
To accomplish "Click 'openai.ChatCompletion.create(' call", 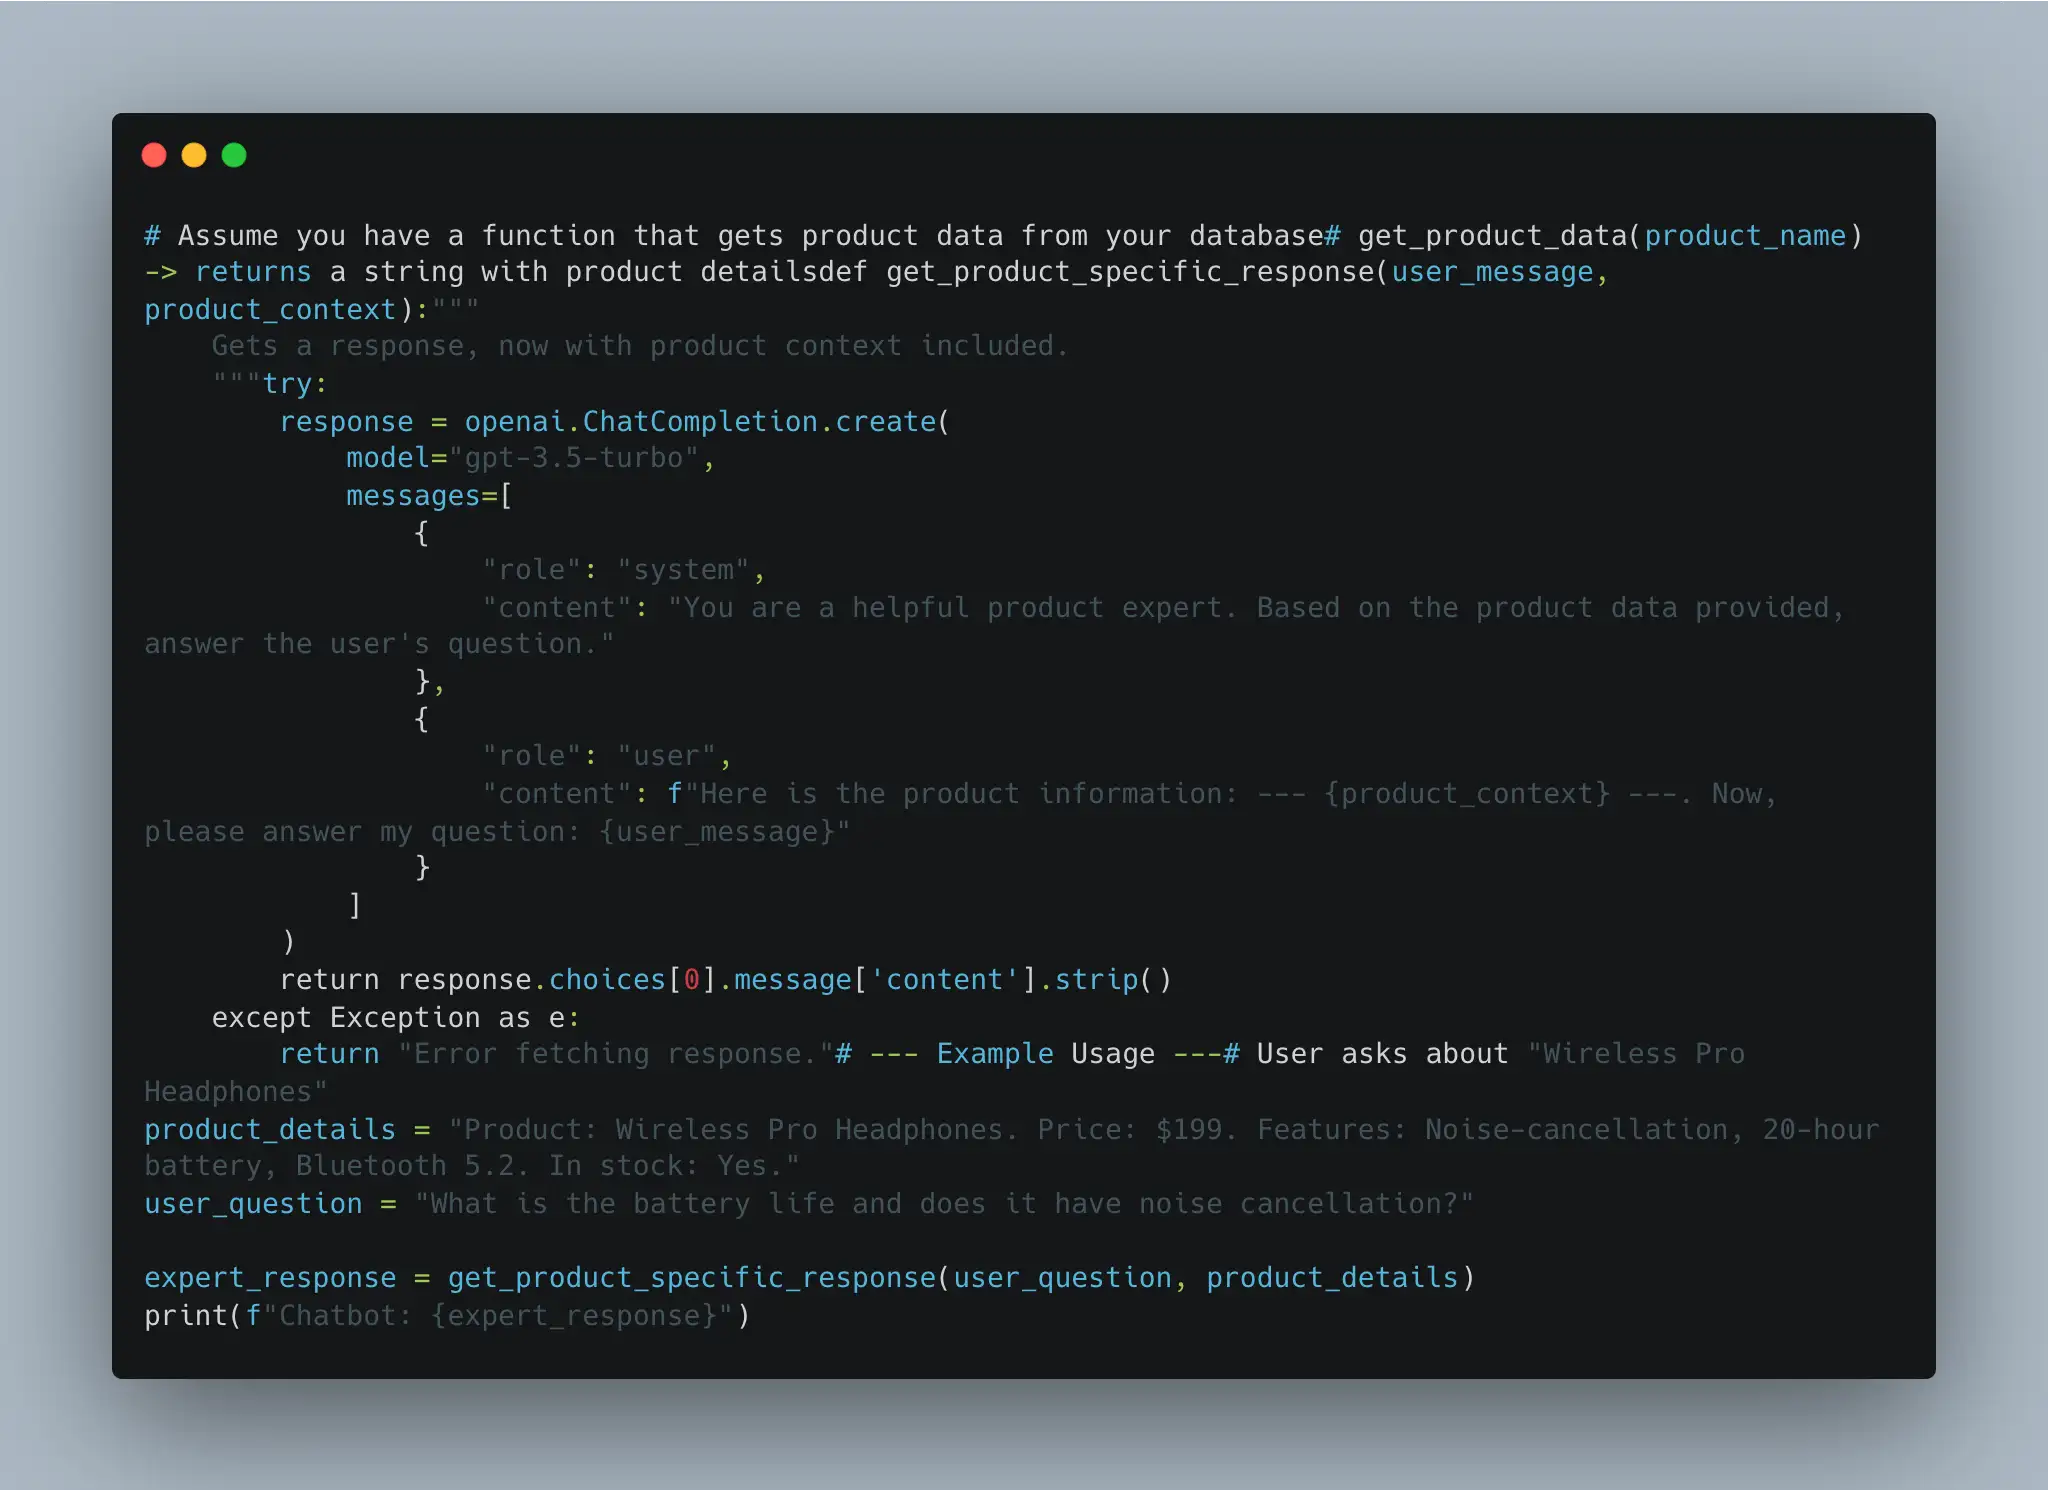I will [x=707, y=421].
